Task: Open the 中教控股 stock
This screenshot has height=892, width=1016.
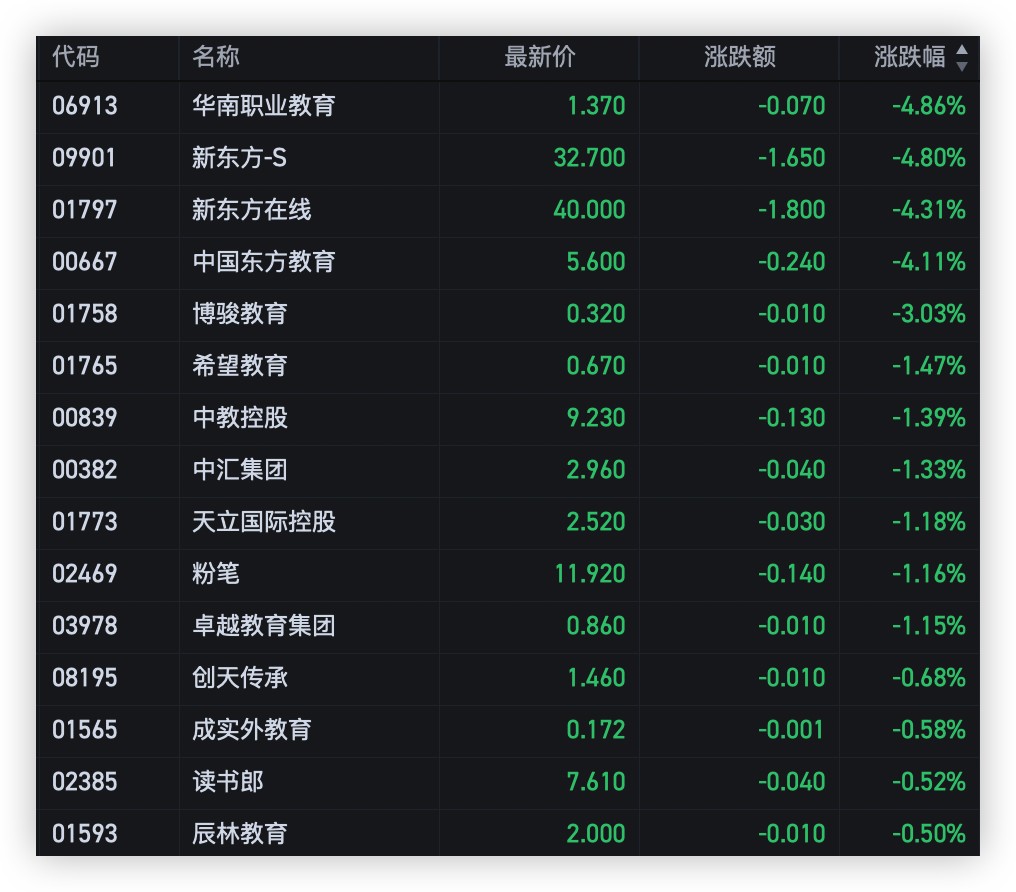Action: [240, 417]
